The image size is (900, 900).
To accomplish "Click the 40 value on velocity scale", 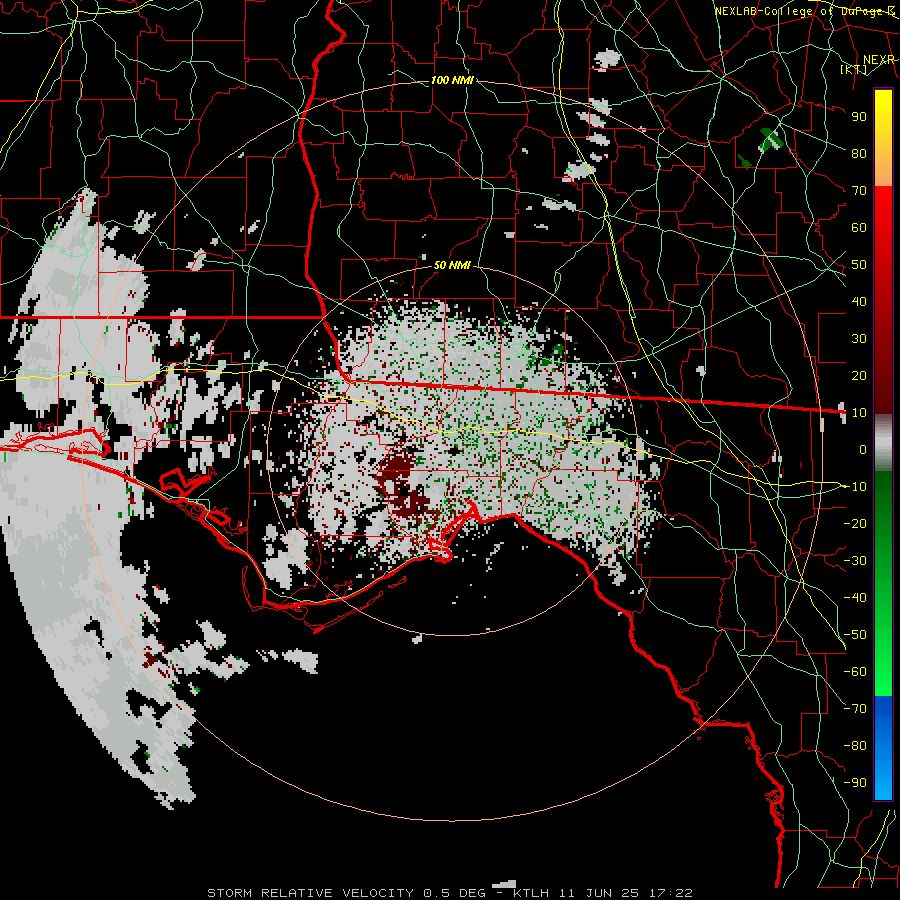I will click(x=859, y=301).
